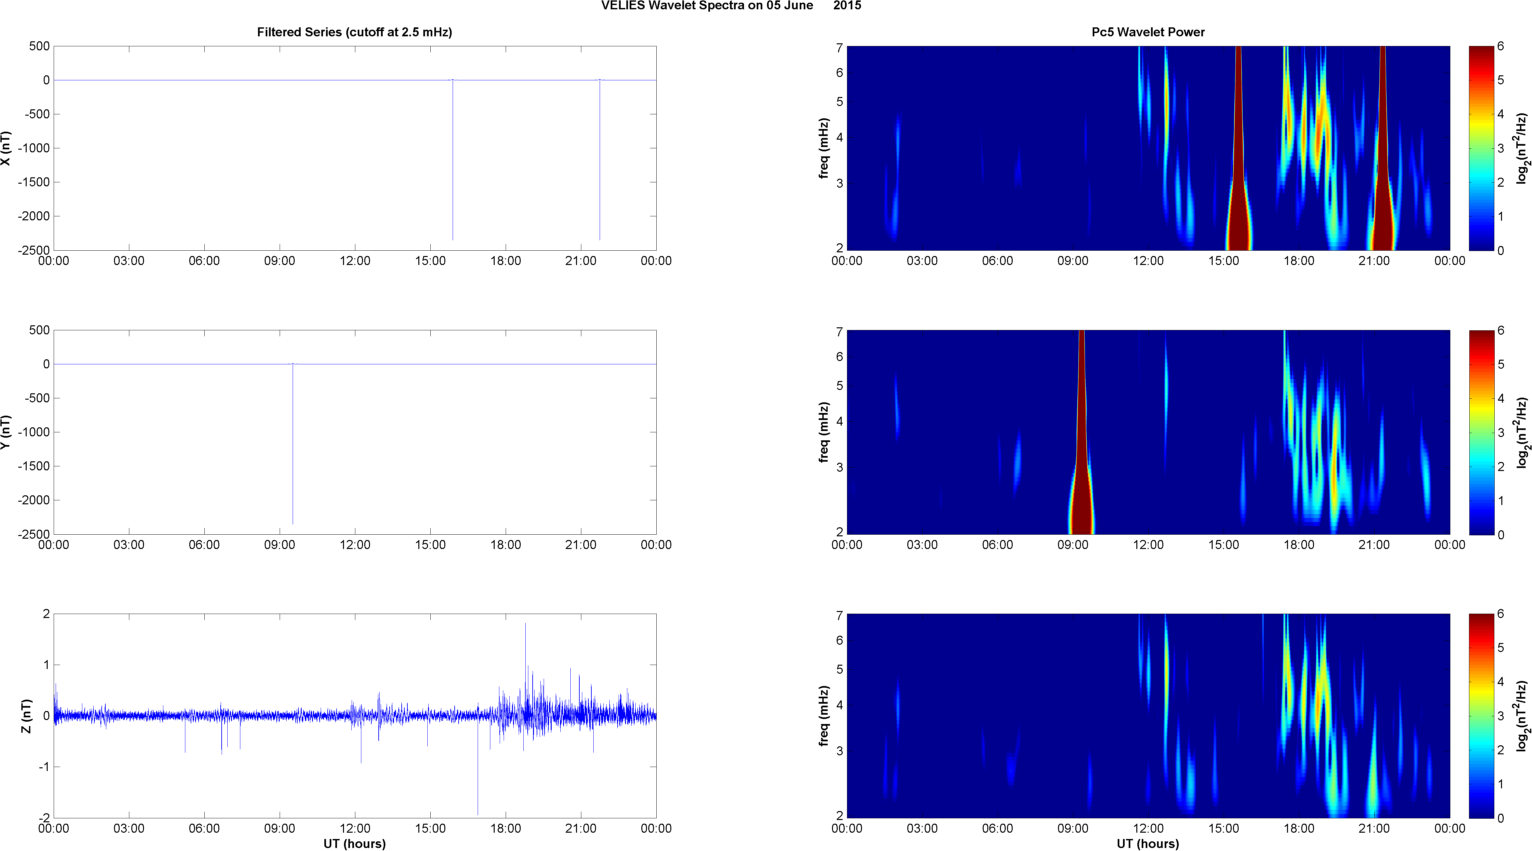This screenshot has height=851, width=1532.
Task: Click the colorbar beside the top wavelet plot
Action: pyautogui.click(x=1481, y=148)
